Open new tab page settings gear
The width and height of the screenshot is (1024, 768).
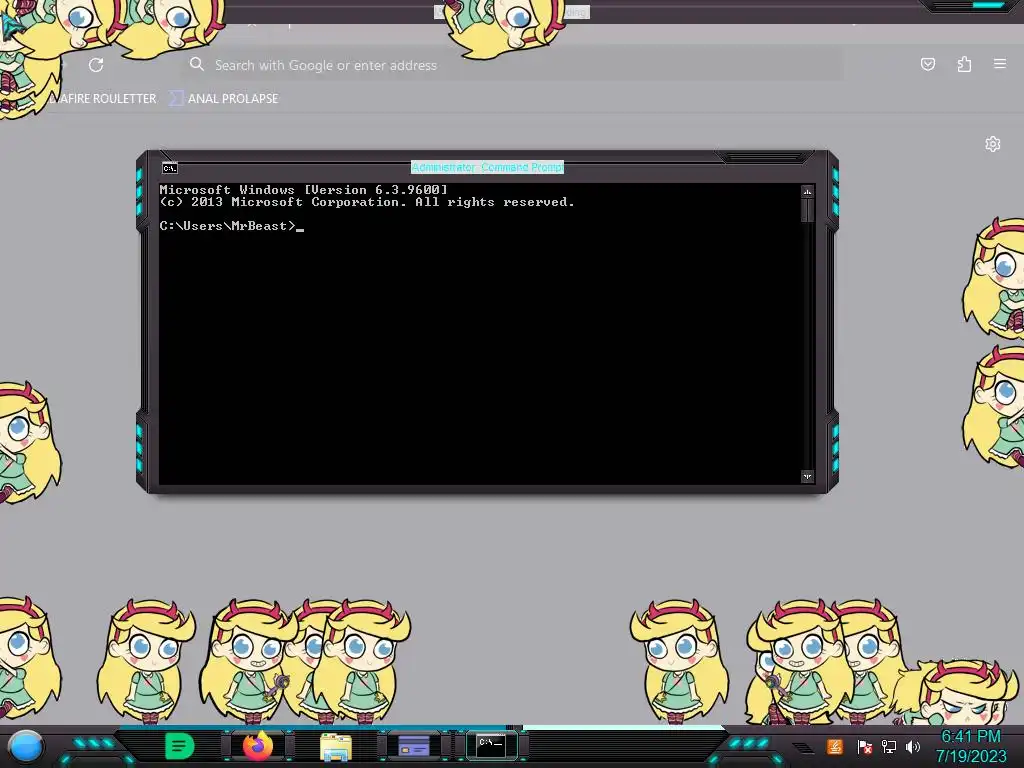click(993, 144)
